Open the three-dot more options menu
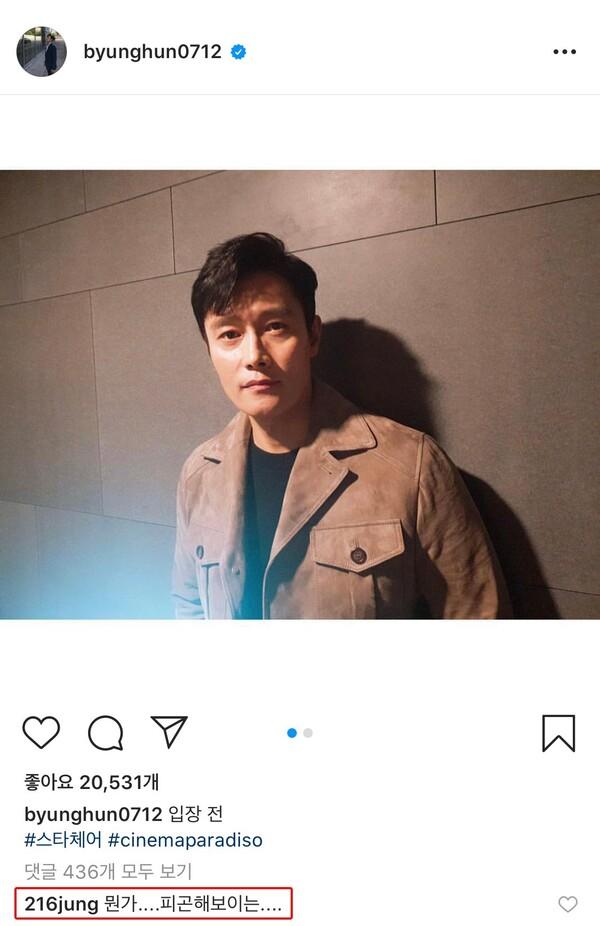Image resolution: width=600 pixels, height=926 pixels. (x=565, y=52)
